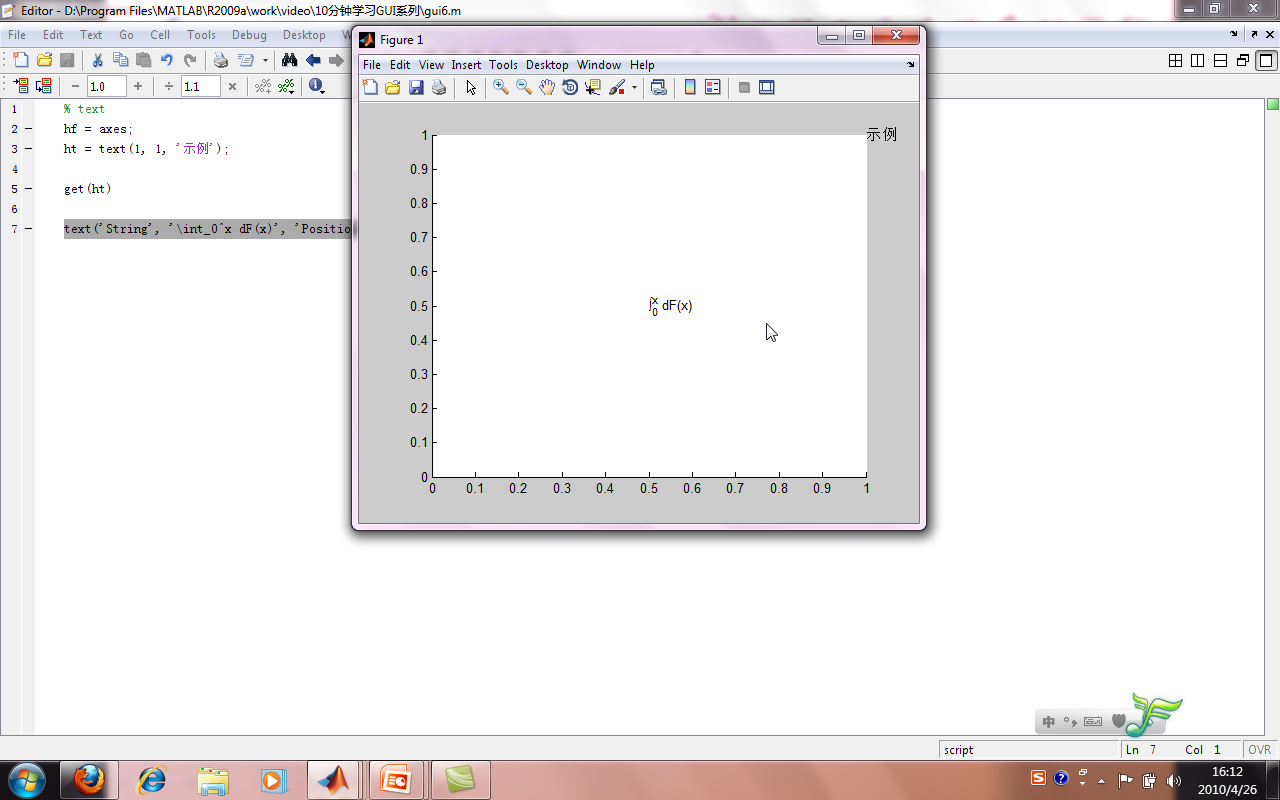Toggle Zoom In tool in Figure
This screenshot has height=800, width=1280.
[501, 88]
